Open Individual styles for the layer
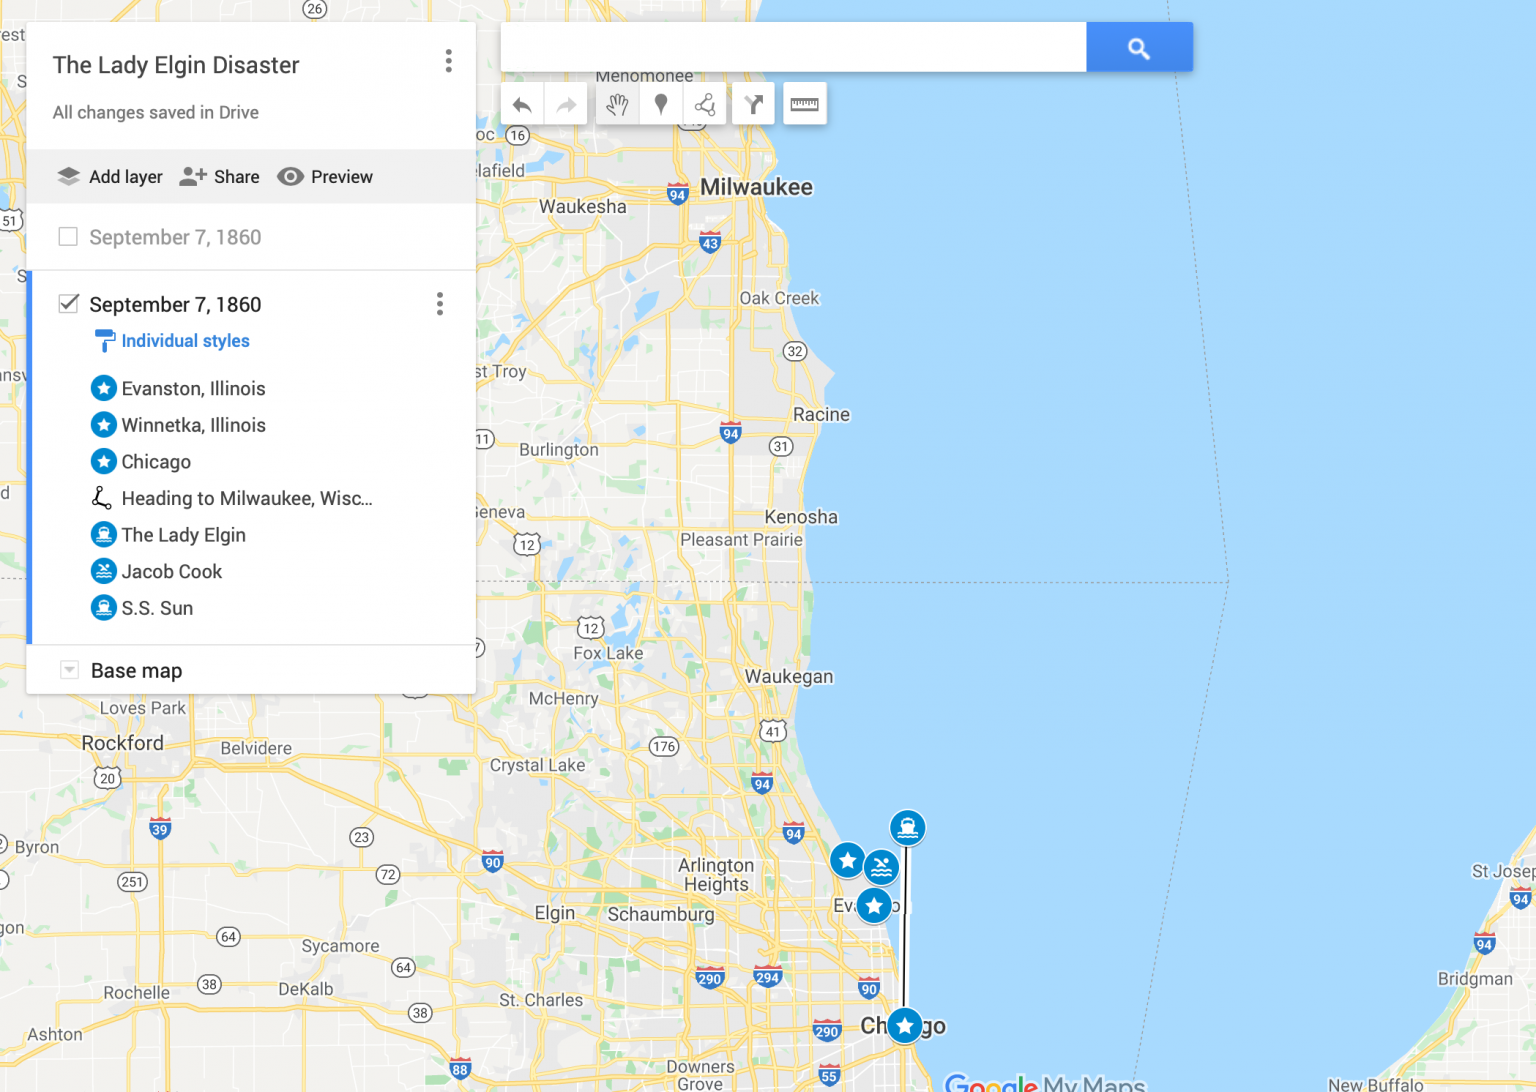The width and height of the screenshot is (1536, 1092). (185, 340)
